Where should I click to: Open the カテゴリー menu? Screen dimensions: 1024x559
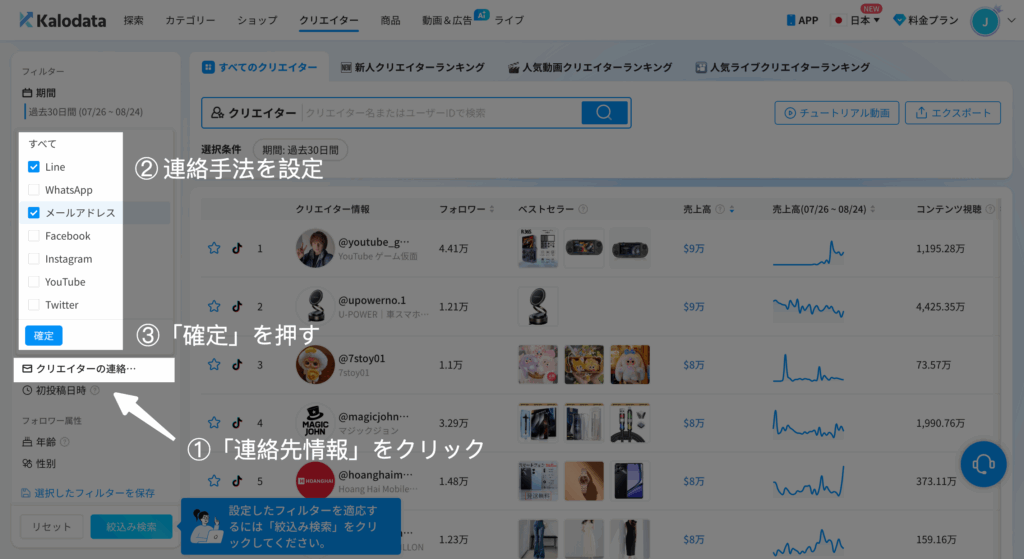click(x=190, y=20)
